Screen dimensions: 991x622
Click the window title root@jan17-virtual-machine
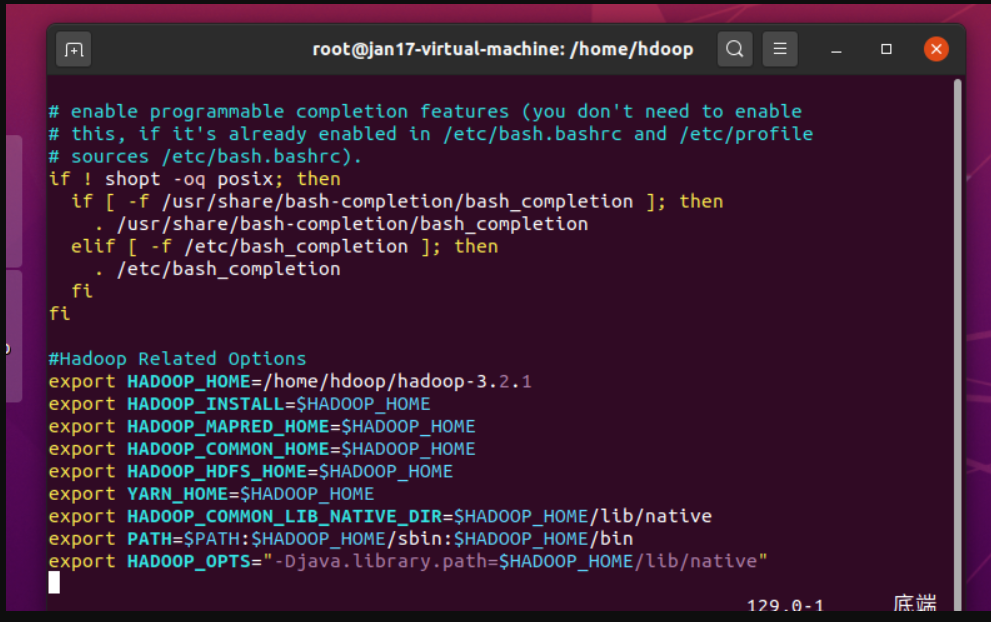[502, 49]
